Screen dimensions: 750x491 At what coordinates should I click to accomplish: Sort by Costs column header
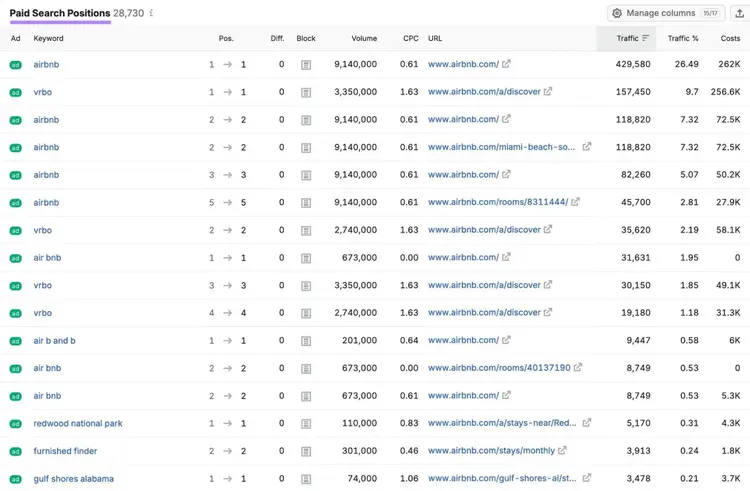click(730, 38)
